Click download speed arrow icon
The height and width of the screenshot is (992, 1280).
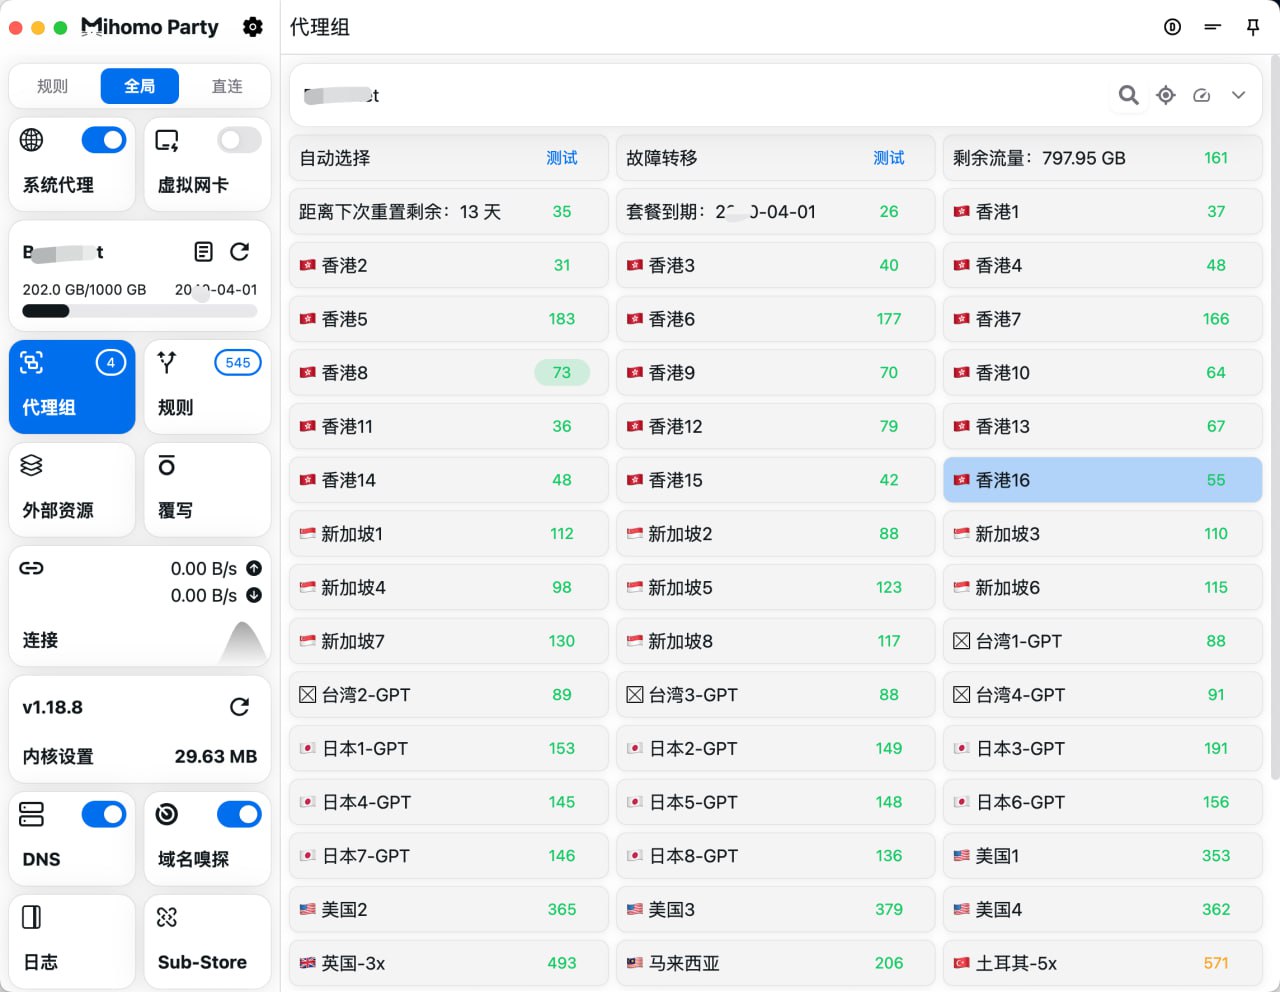[x=254, y=595]
